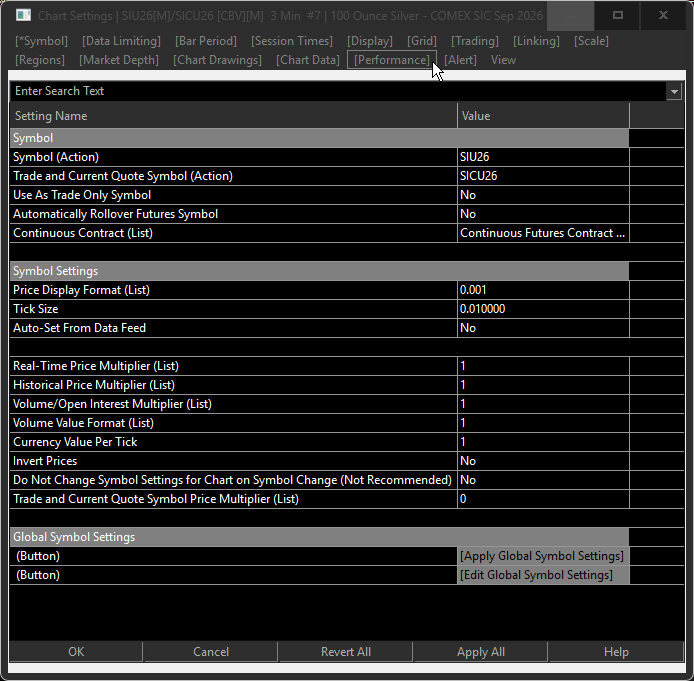Screen dimensions: 694x681
Task: Edit the Tick Size value 0.010000
Action: click(543, 309)
